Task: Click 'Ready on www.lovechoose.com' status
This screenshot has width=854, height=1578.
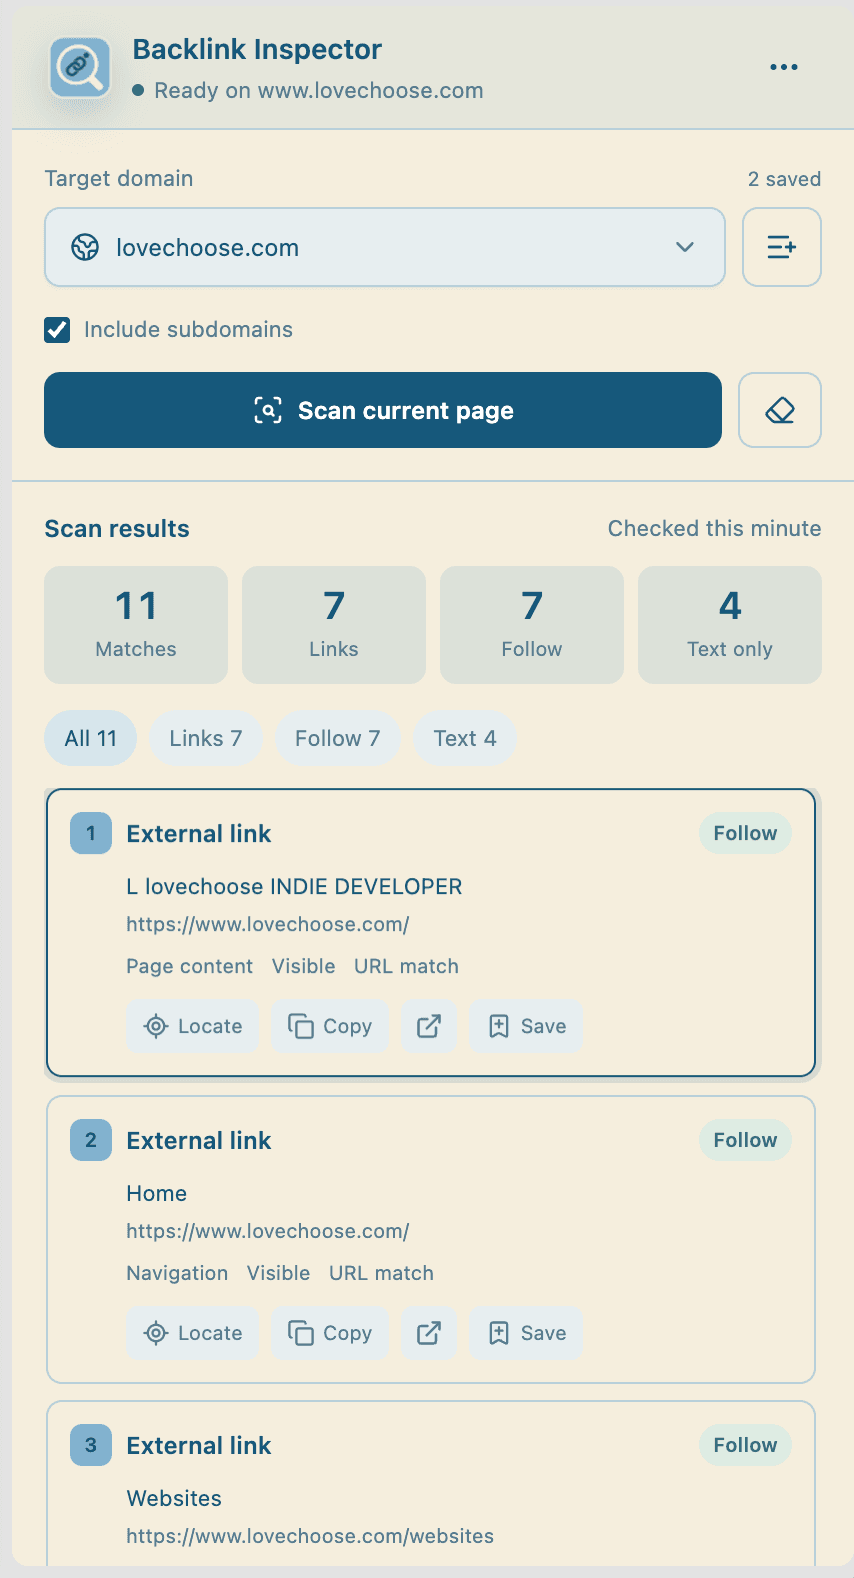Action: tap(319, 90)
